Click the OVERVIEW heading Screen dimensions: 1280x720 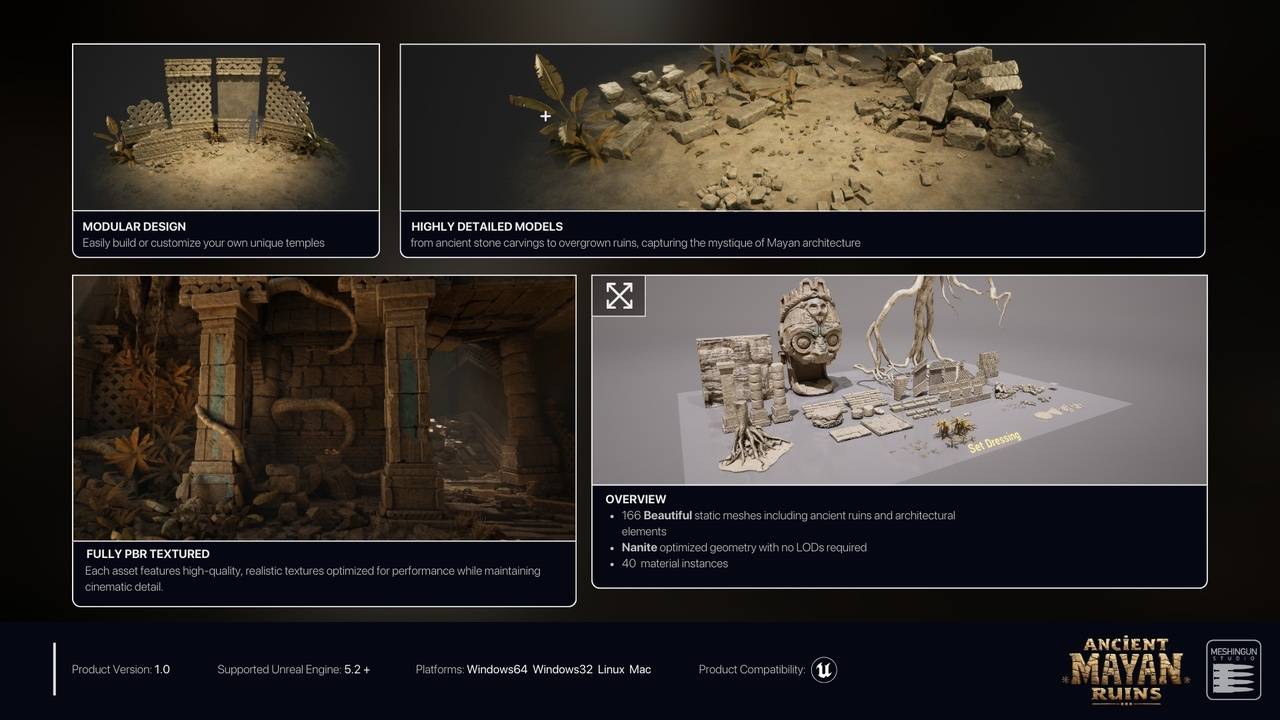coord(635,499)
